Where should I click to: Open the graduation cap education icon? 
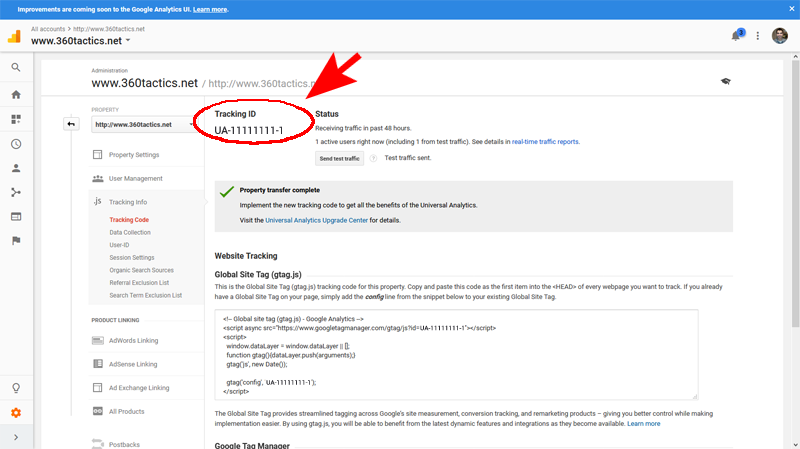tap(726, 81)
